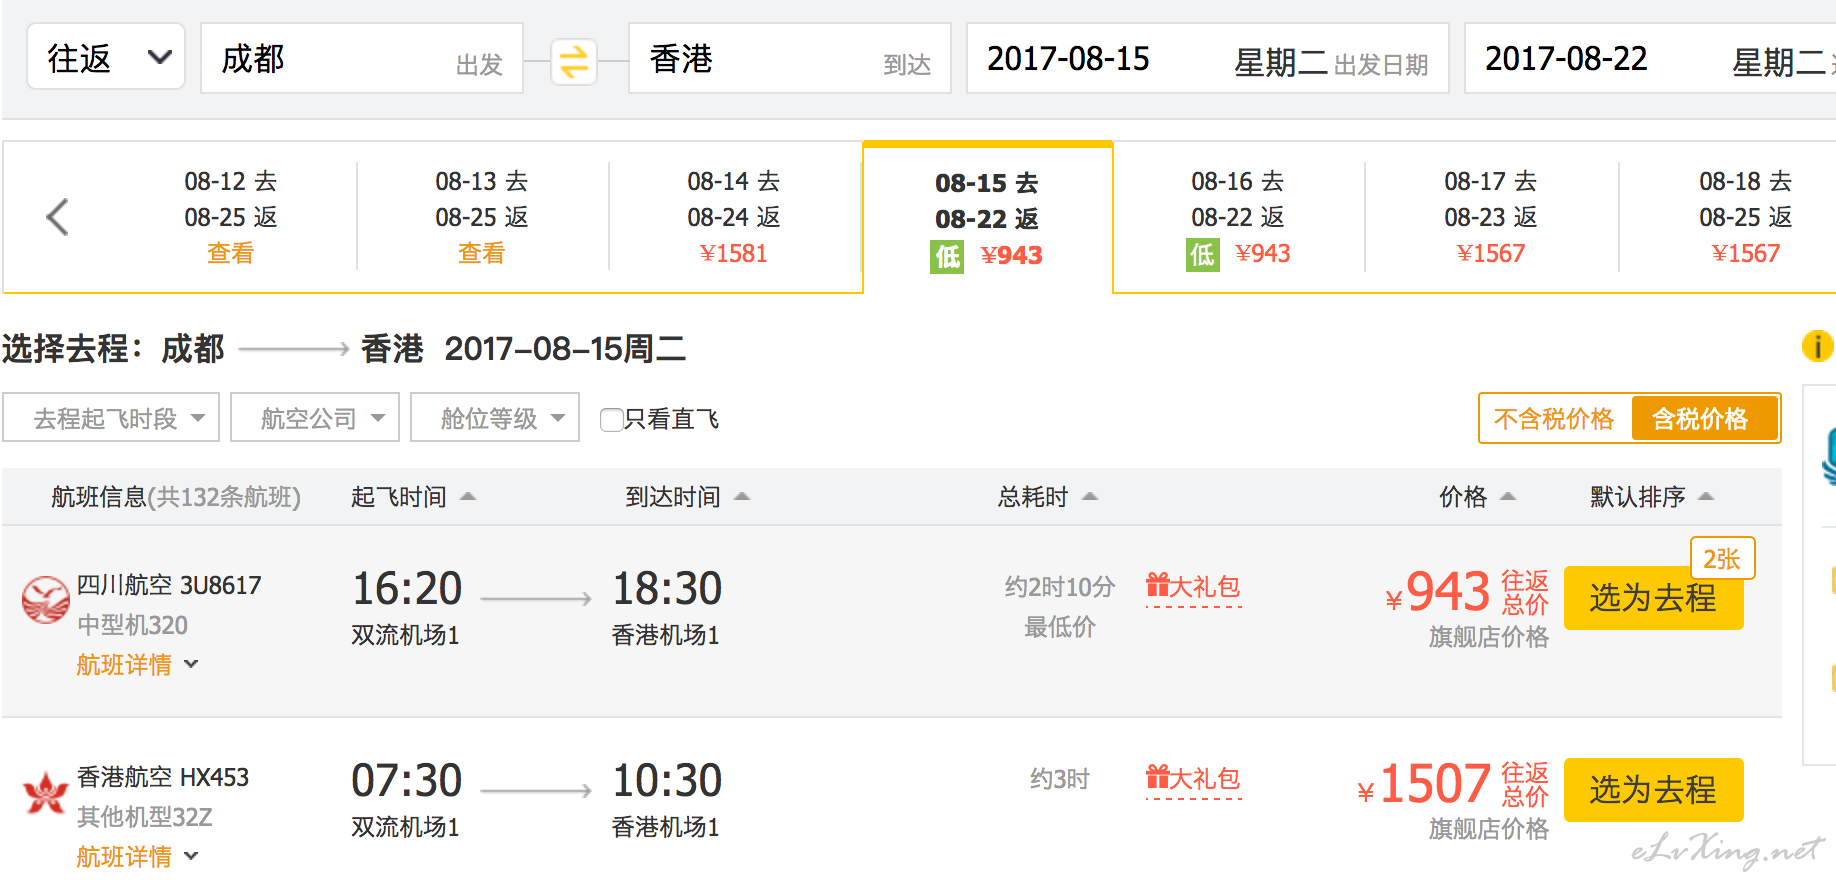Click arrival time 10:30

667,780
